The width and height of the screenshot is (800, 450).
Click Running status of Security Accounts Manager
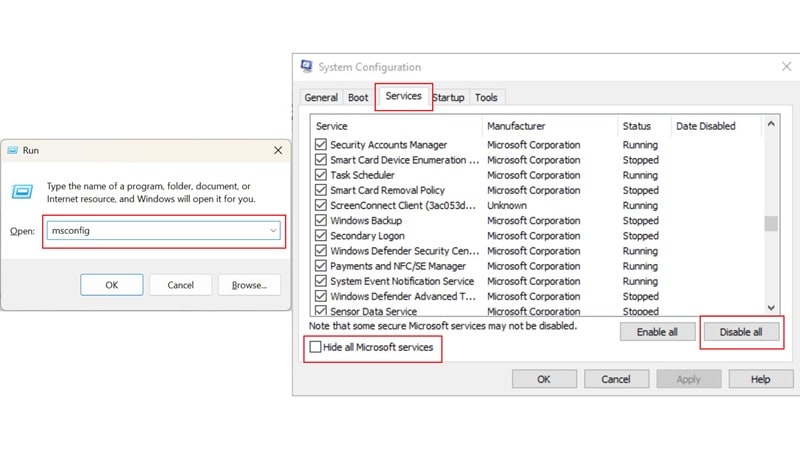click(640, 144)
